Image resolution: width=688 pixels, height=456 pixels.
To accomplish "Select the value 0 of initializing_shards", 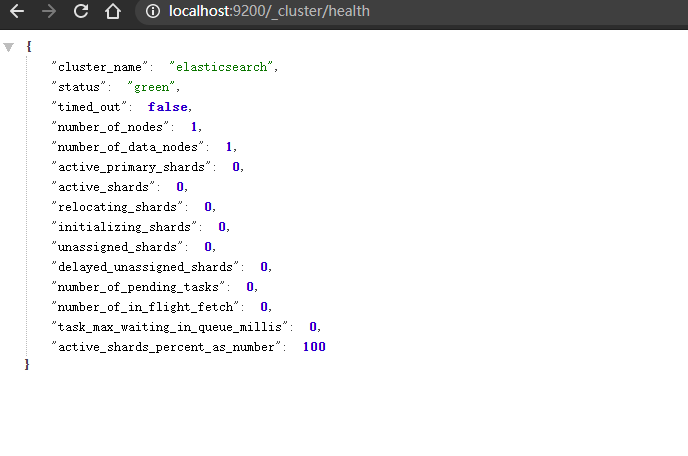I will coord(222,227).
